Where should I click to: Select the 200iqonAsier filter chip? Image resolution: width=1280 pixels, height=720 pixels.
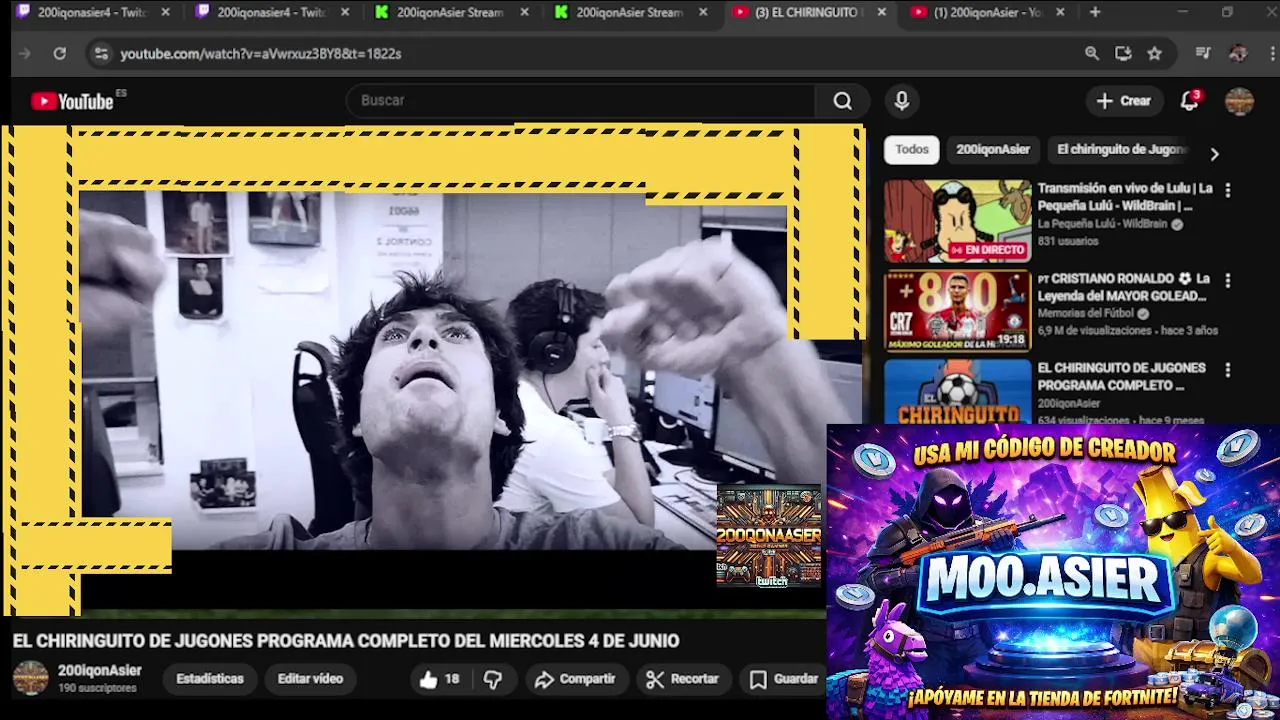point(993,150)
